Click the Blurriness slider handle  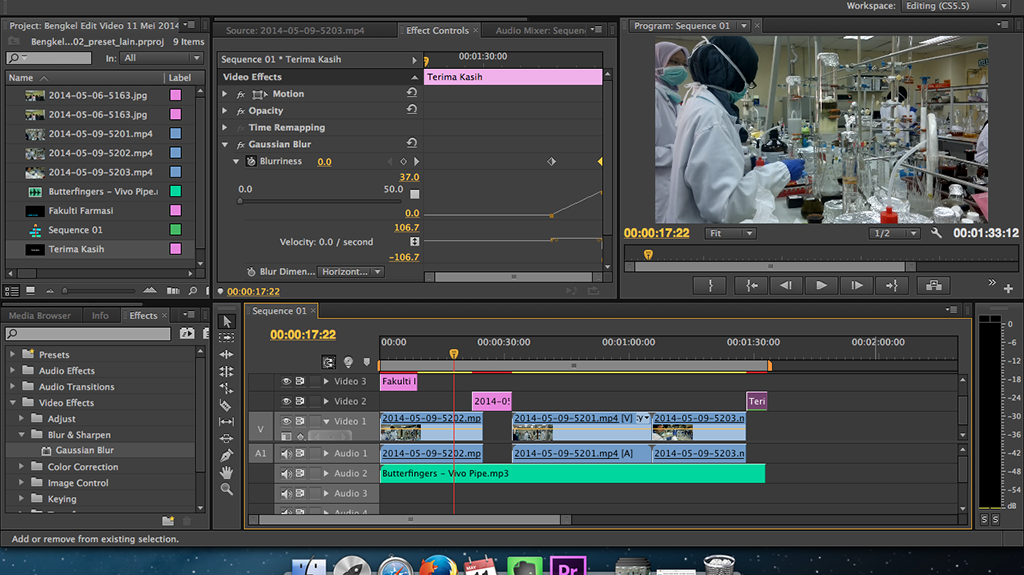(x=240, y=201)
